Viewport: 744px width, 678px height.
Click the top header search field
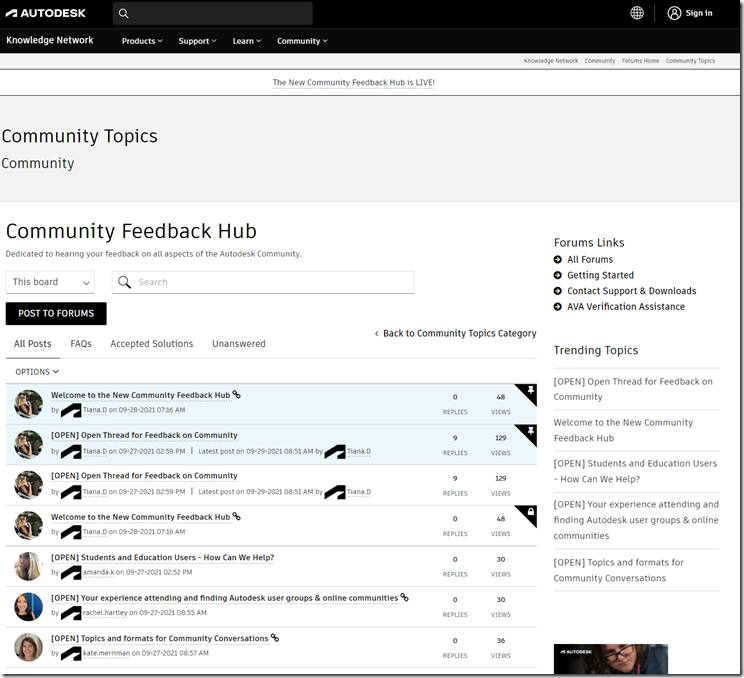coord(213,13)
